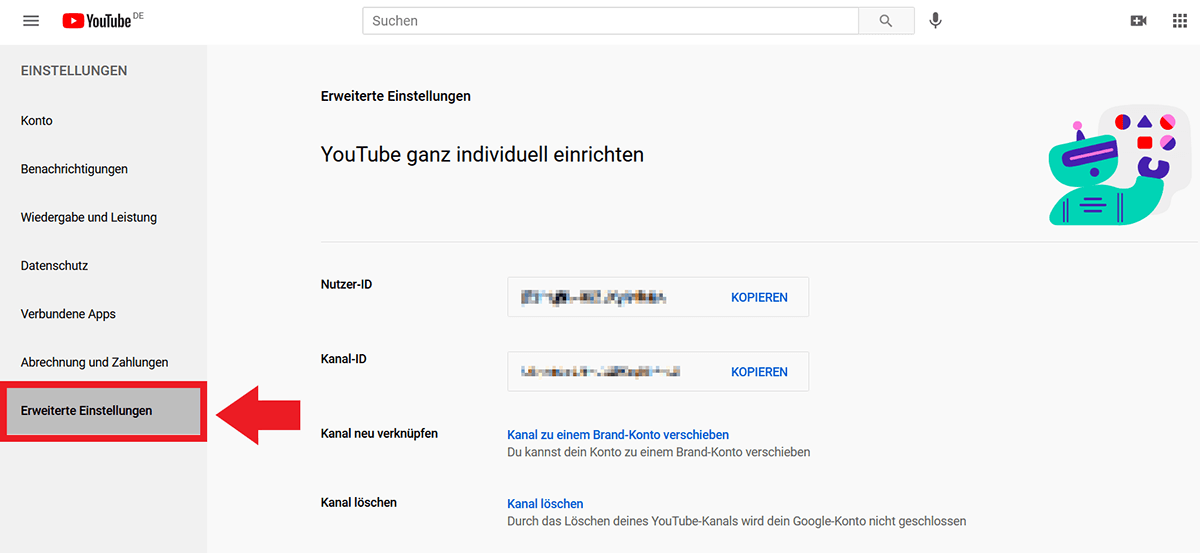
Task: Click 'Durch das Löschen' description text
Action: [x=737, y=522]
